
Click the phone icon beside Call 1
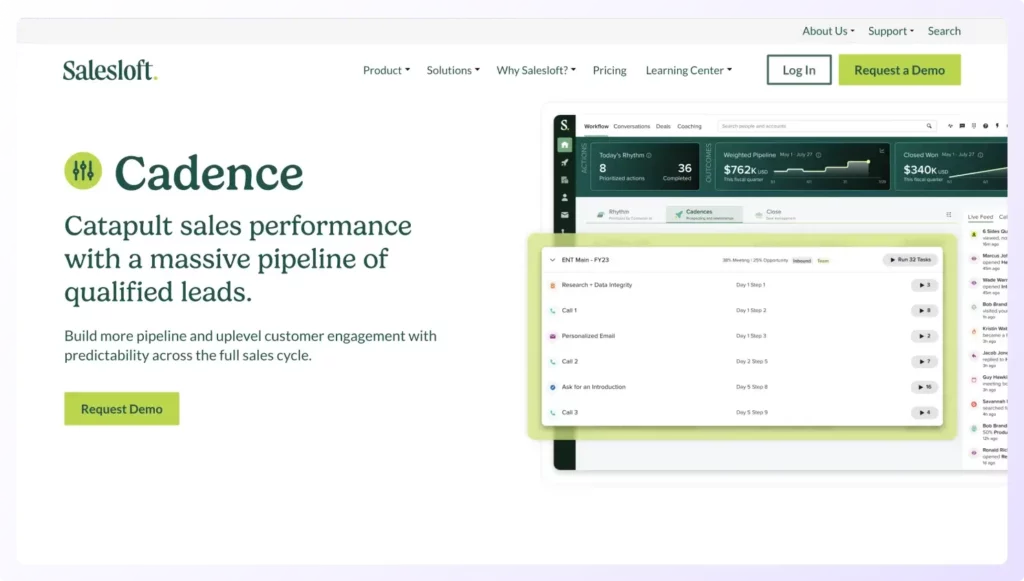(x=552, y=311)
